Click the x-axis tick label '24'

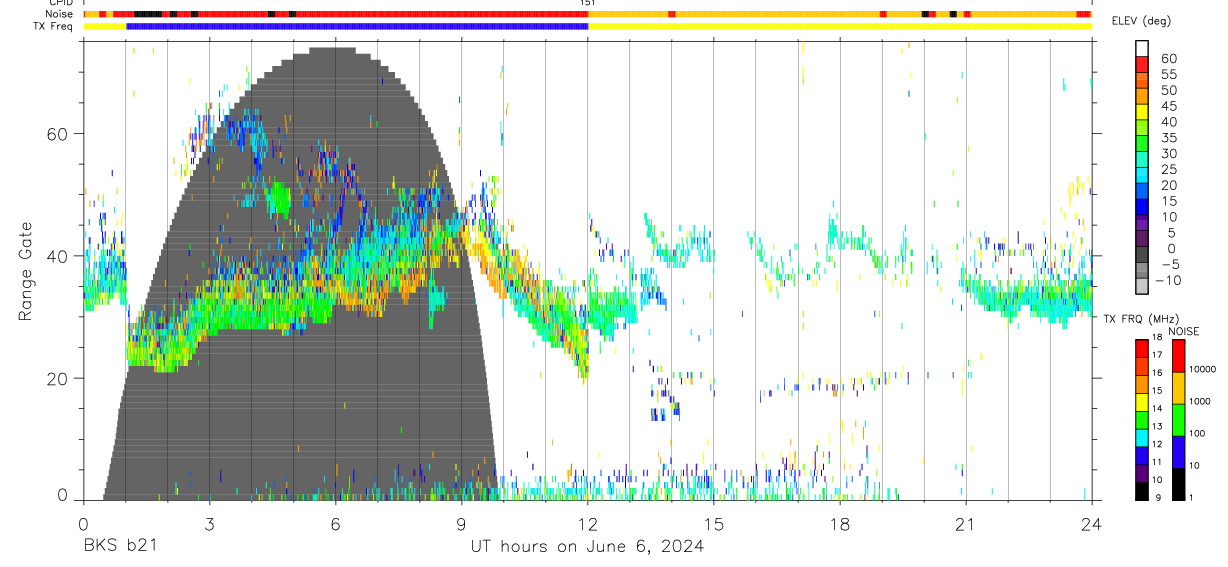pos(1091,524)
